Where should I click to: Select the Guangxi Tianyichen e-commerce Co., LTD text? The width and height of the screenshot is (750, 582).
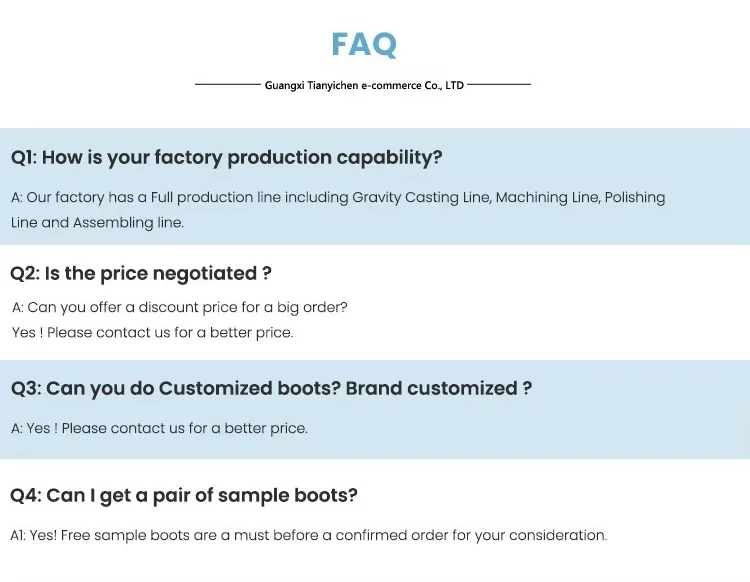tap(364, 86)
